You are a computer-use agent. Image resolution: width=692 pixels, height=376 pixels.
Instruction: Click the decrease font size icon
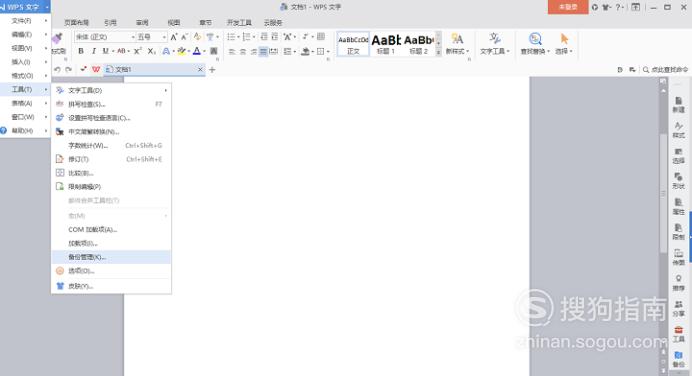coord(184,37)
